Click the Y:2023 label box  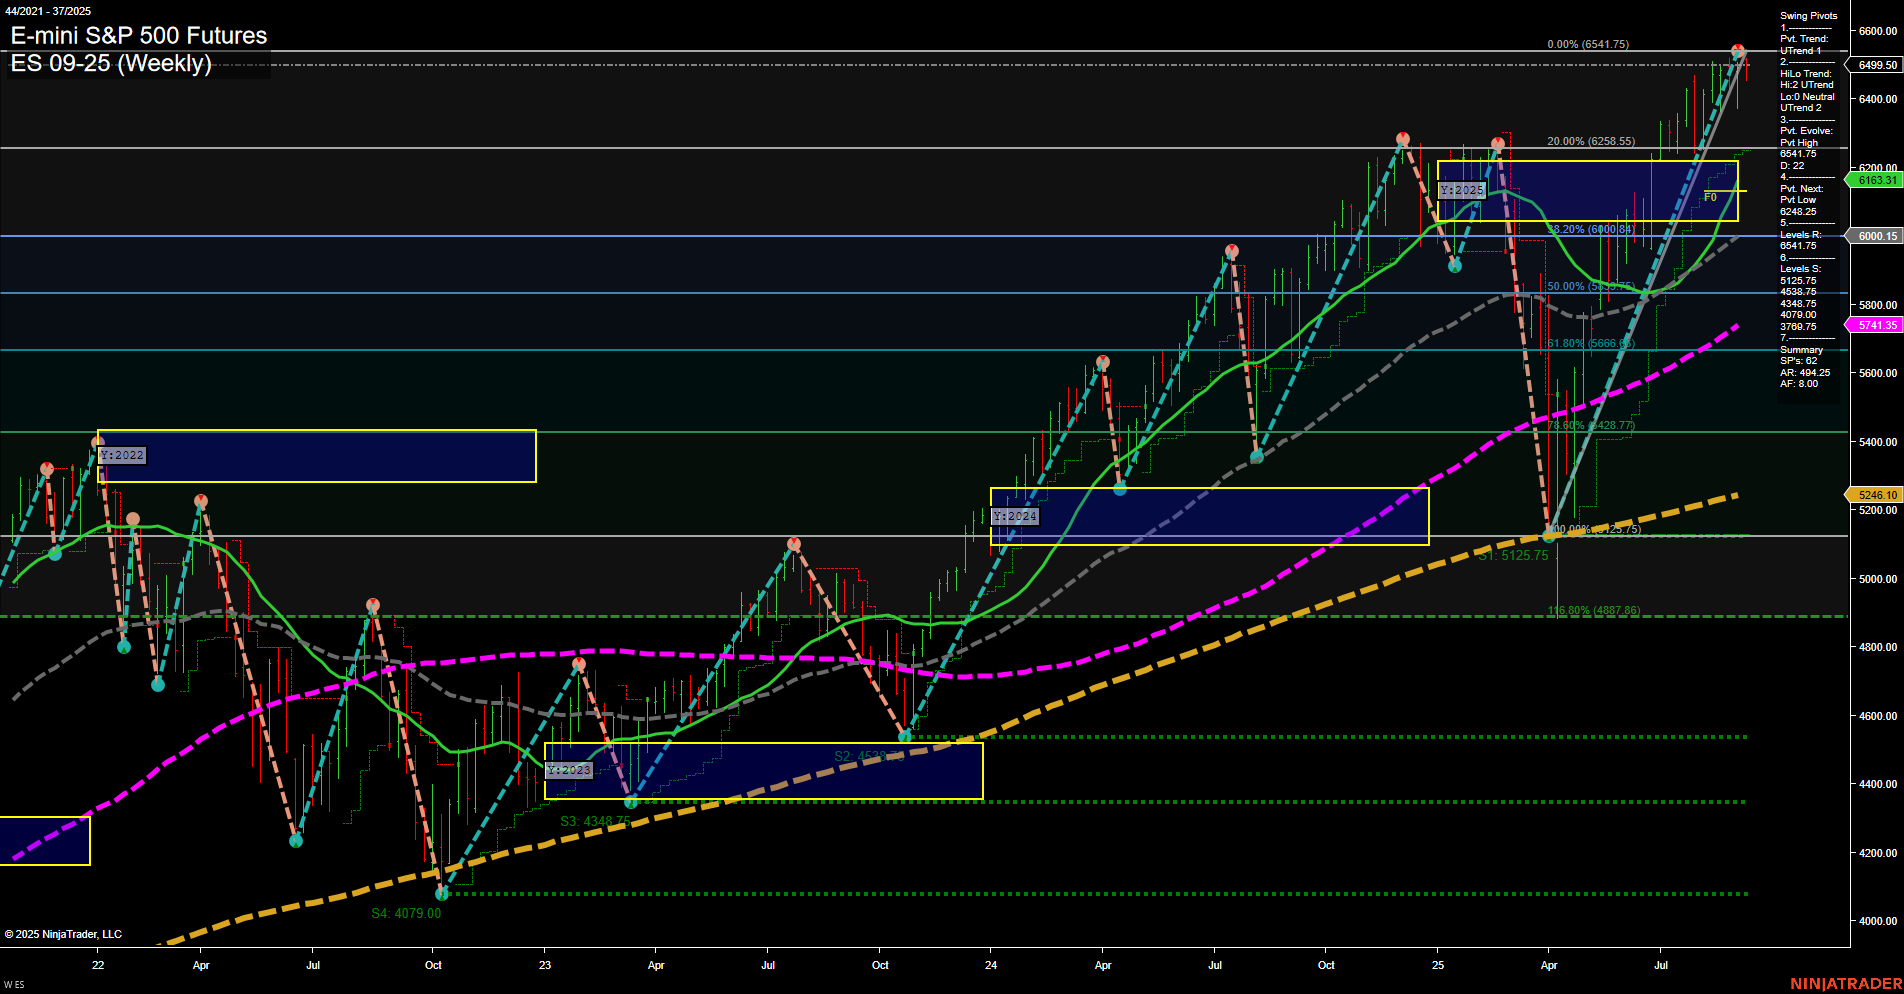pyautogui.click(x=568, y=770)
